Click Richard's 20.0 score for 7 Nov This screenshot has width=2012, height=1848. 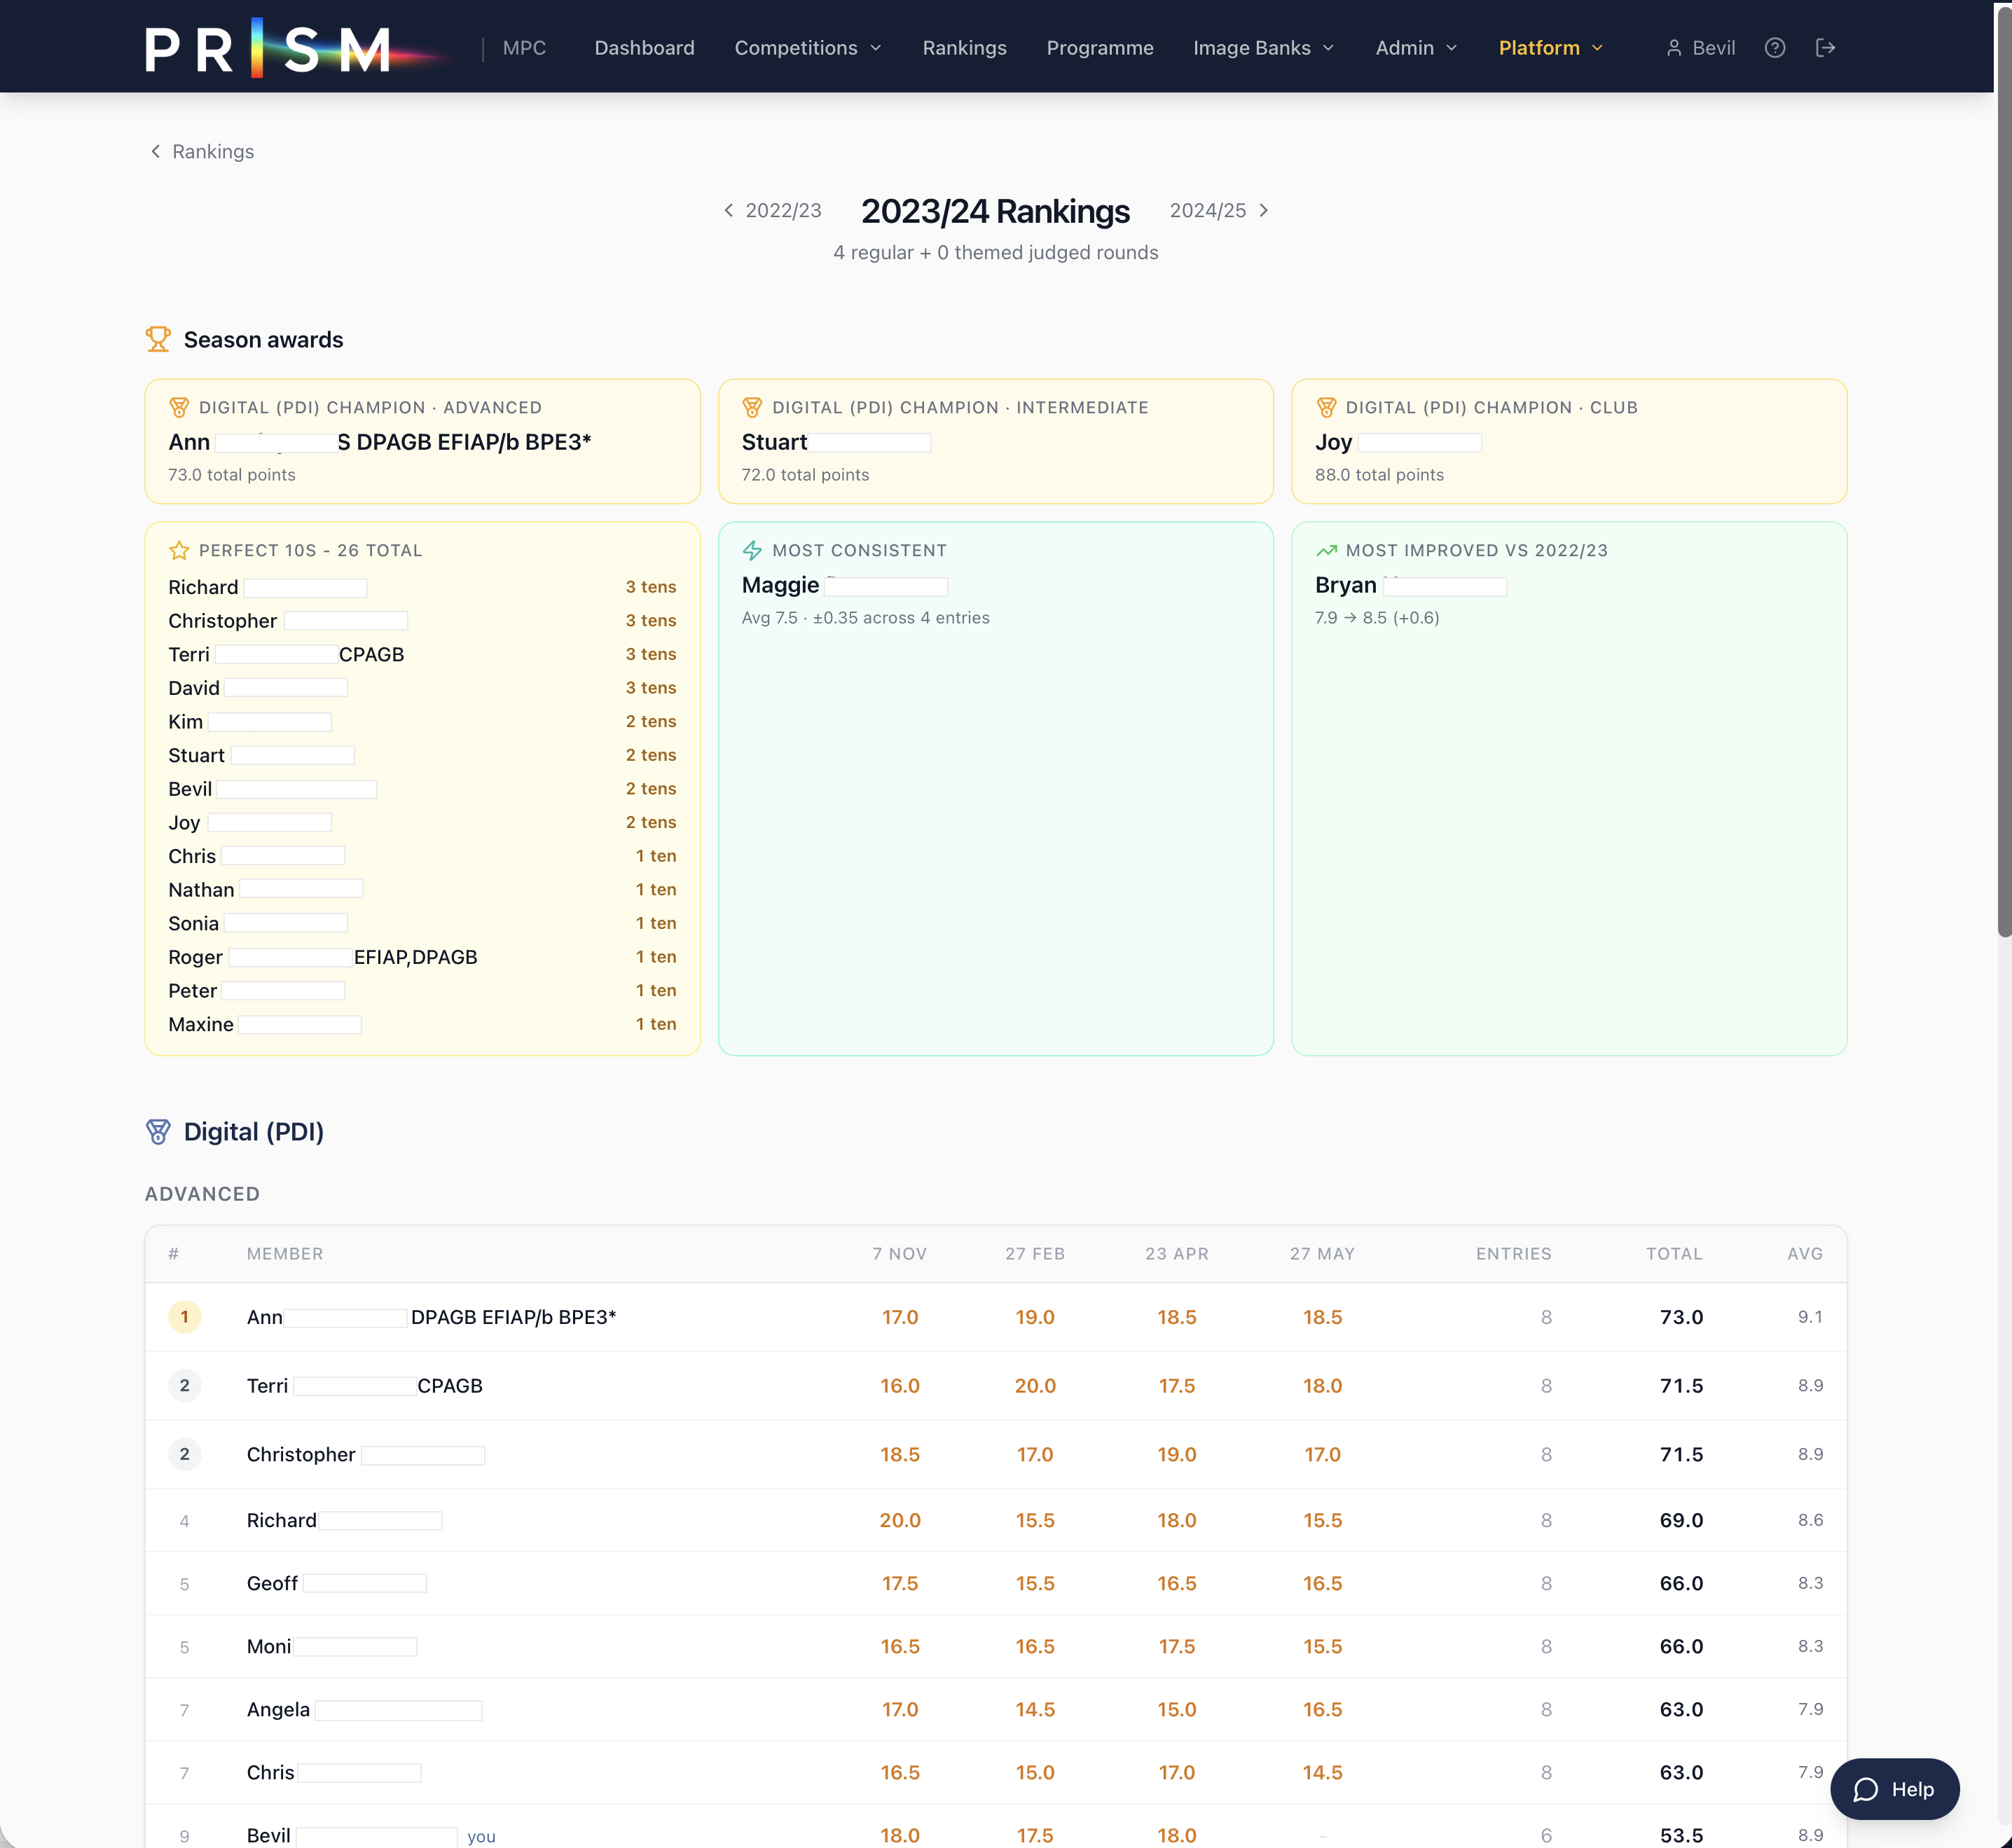click(899, 1520)
